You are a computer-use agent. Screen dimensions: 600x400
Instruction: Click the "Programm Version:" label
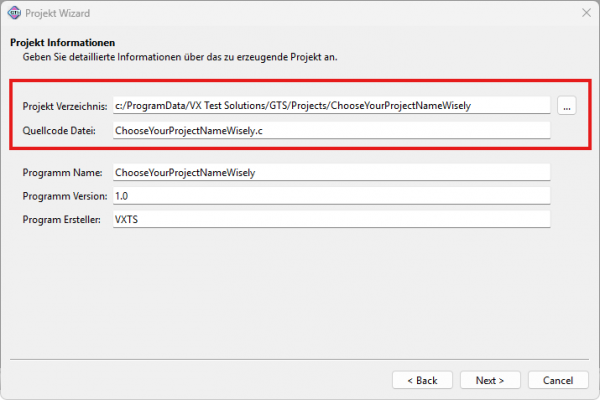pos(65,195)
